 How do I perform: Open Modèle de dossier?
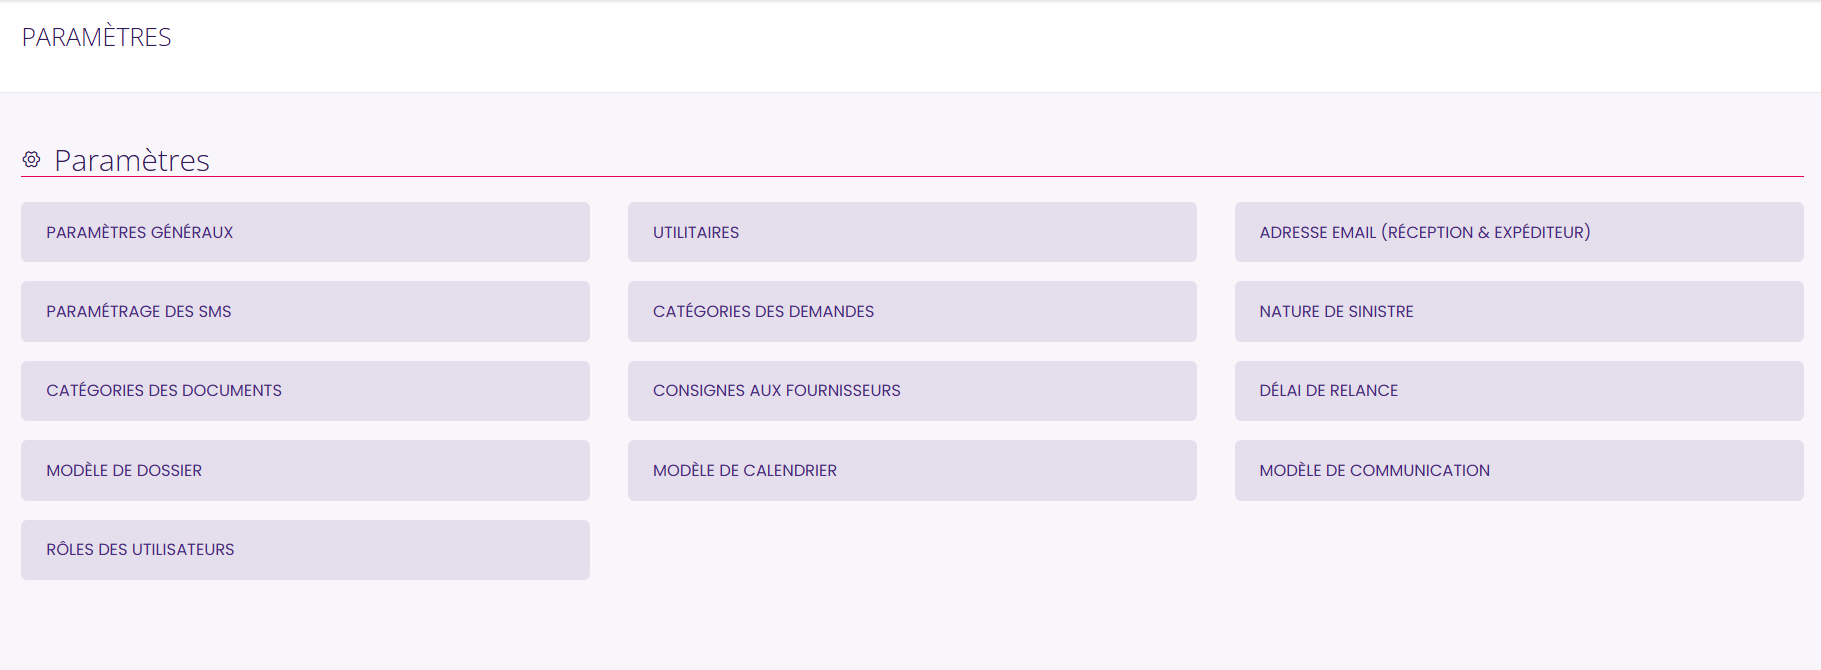305,470
